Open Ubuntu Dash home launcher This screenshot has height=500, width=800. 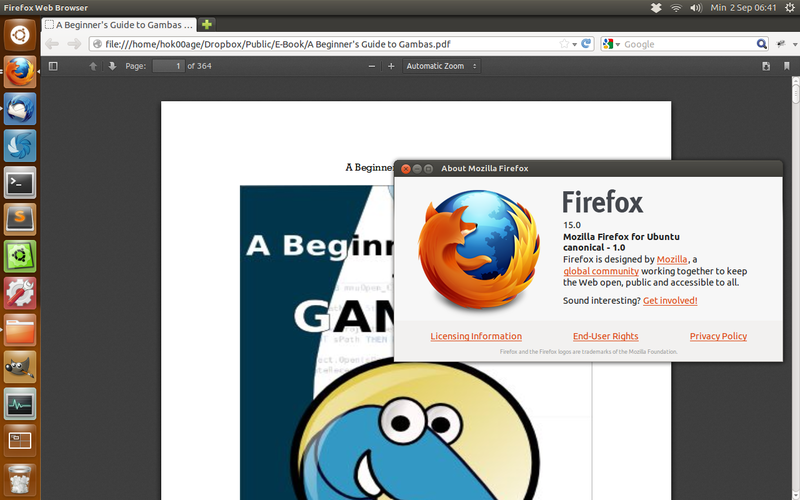point(20,35)
